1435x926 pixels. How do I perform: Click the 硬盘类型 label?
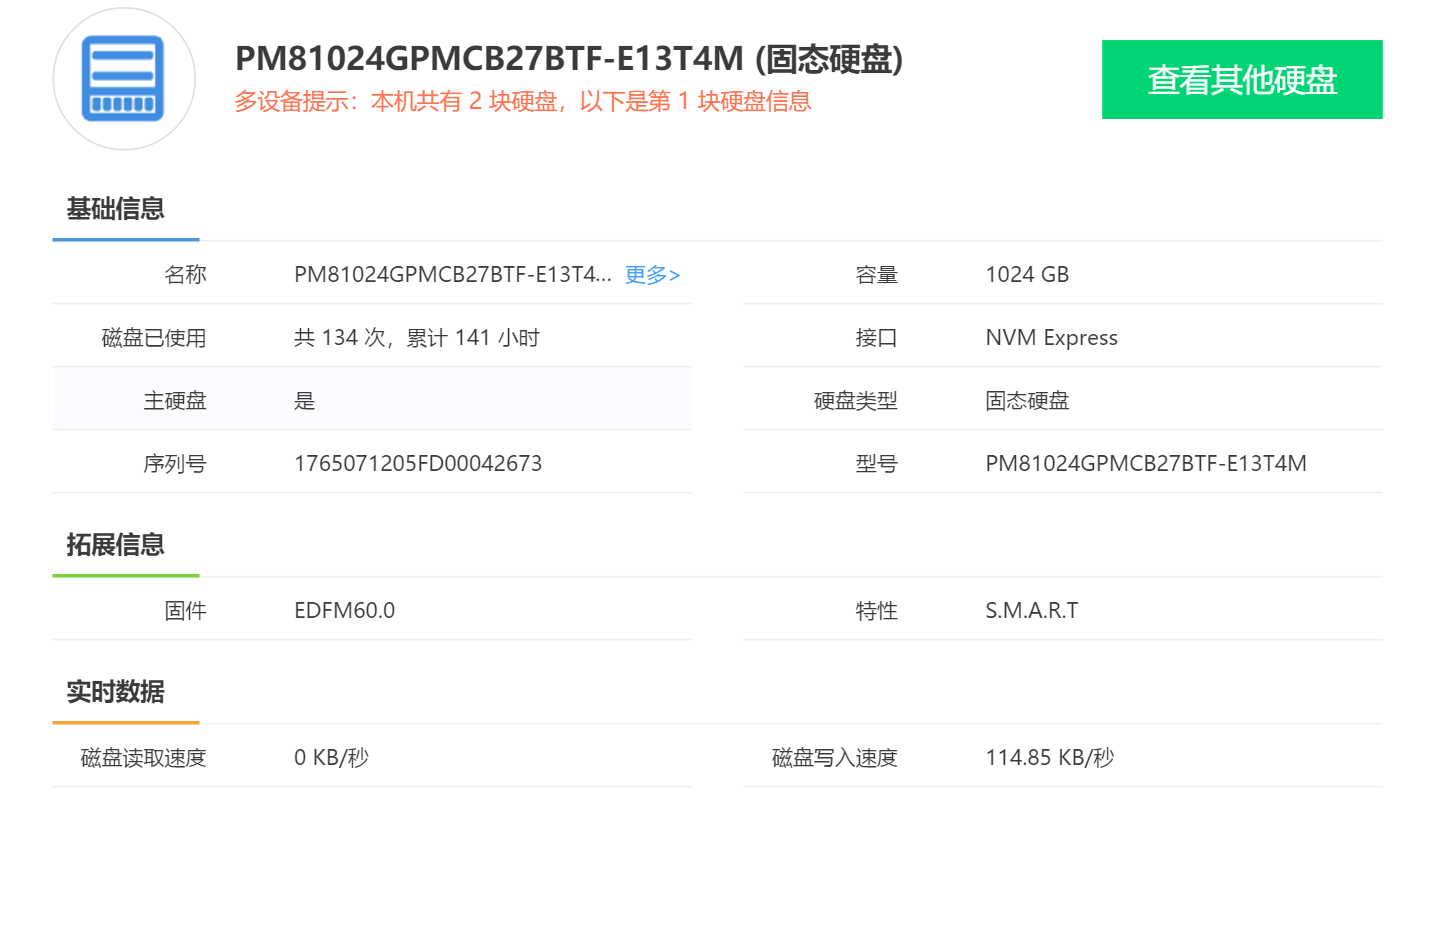coord(856,401)
